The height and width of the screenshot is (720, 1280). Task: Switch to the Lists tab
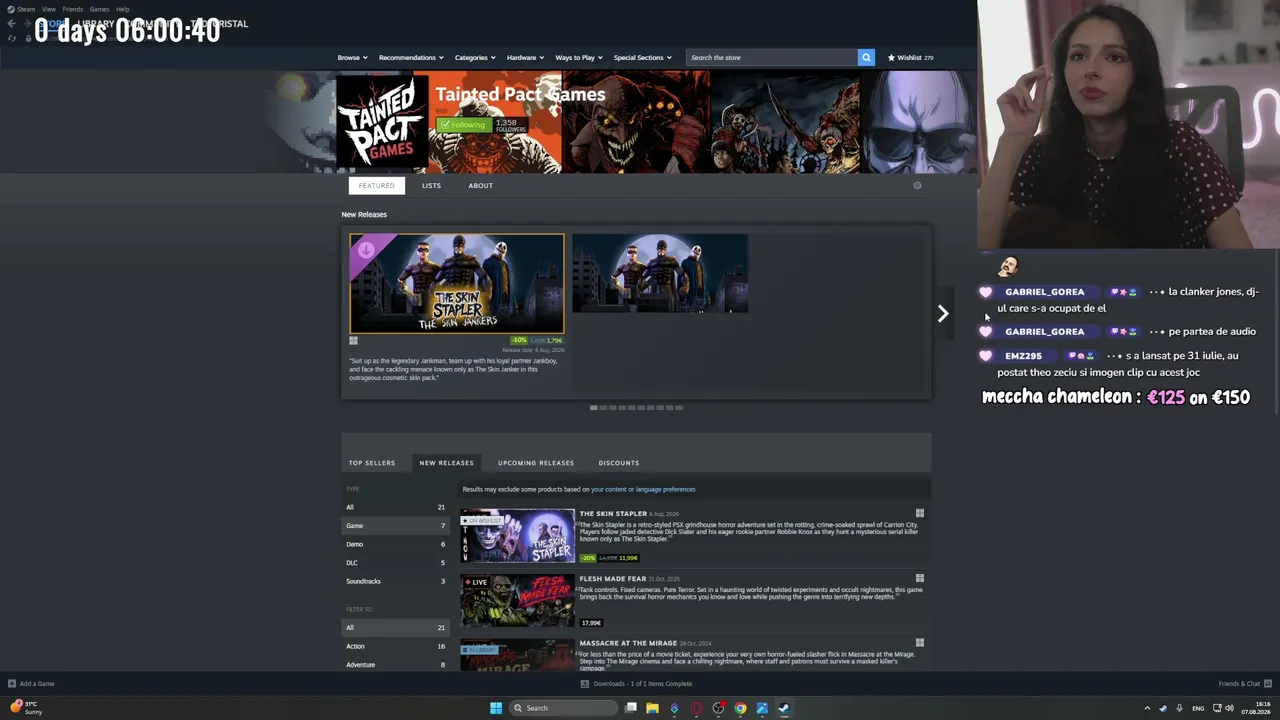tap(431, 185)
